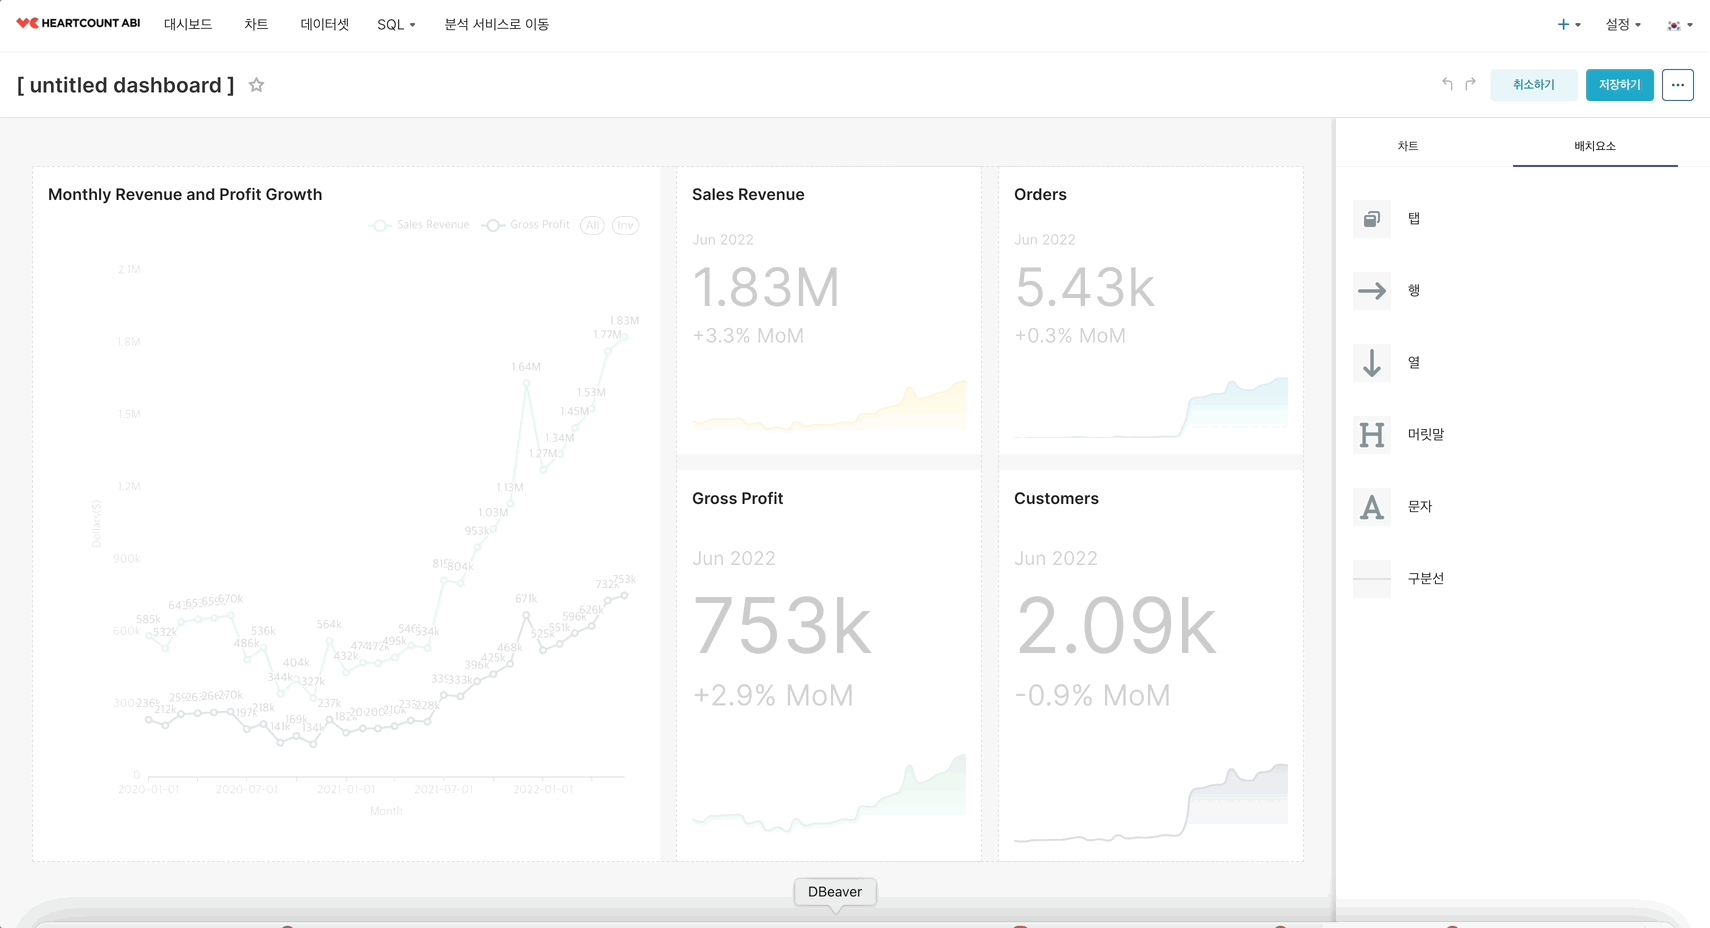The width and height of the screenshot is (1710, 928).
Task: Click the +0.3% MoM label
Action: tap(1070, 336)
